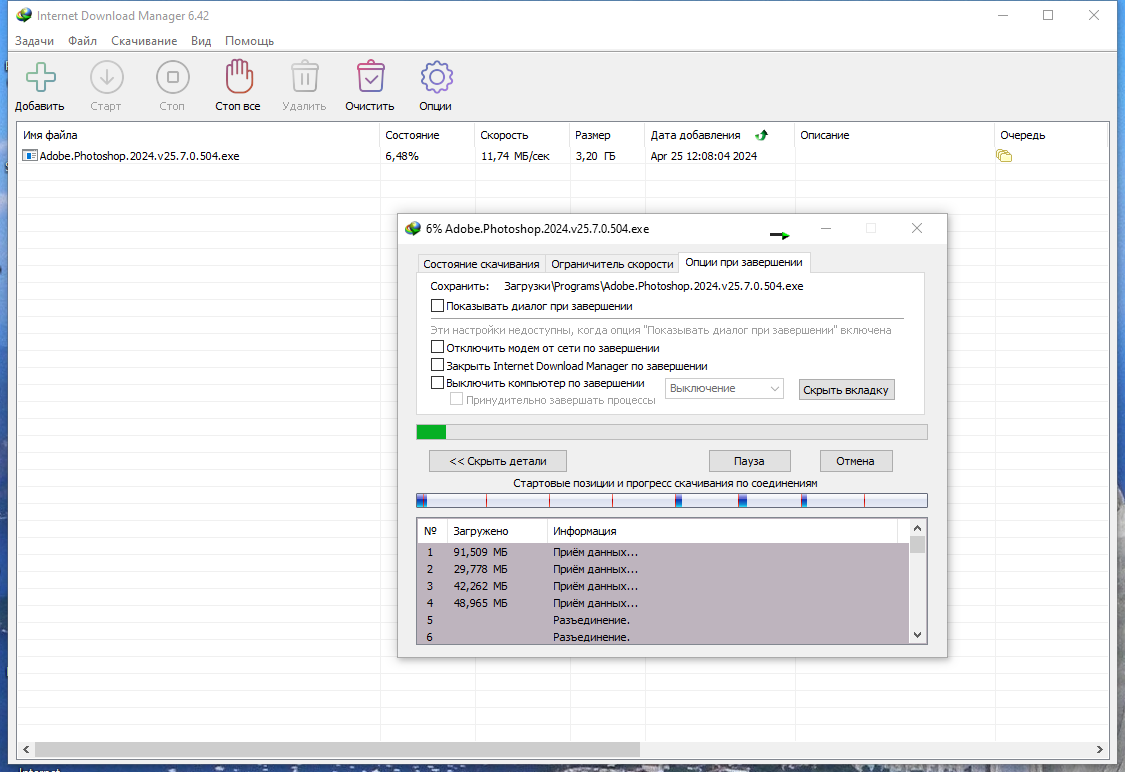Switch to Ограничитель скорости tab
This screenshot has height=772, width=1125.
pyautogui.click(x=612, y=264)
